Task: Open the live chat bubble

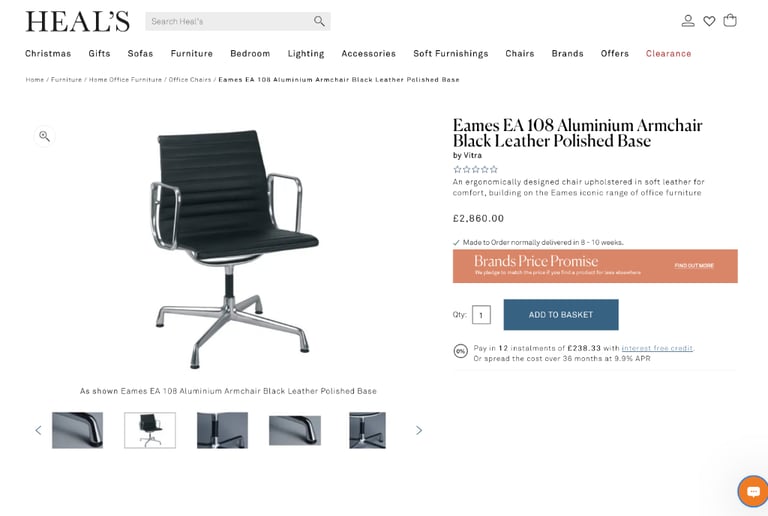Action: 753,491
